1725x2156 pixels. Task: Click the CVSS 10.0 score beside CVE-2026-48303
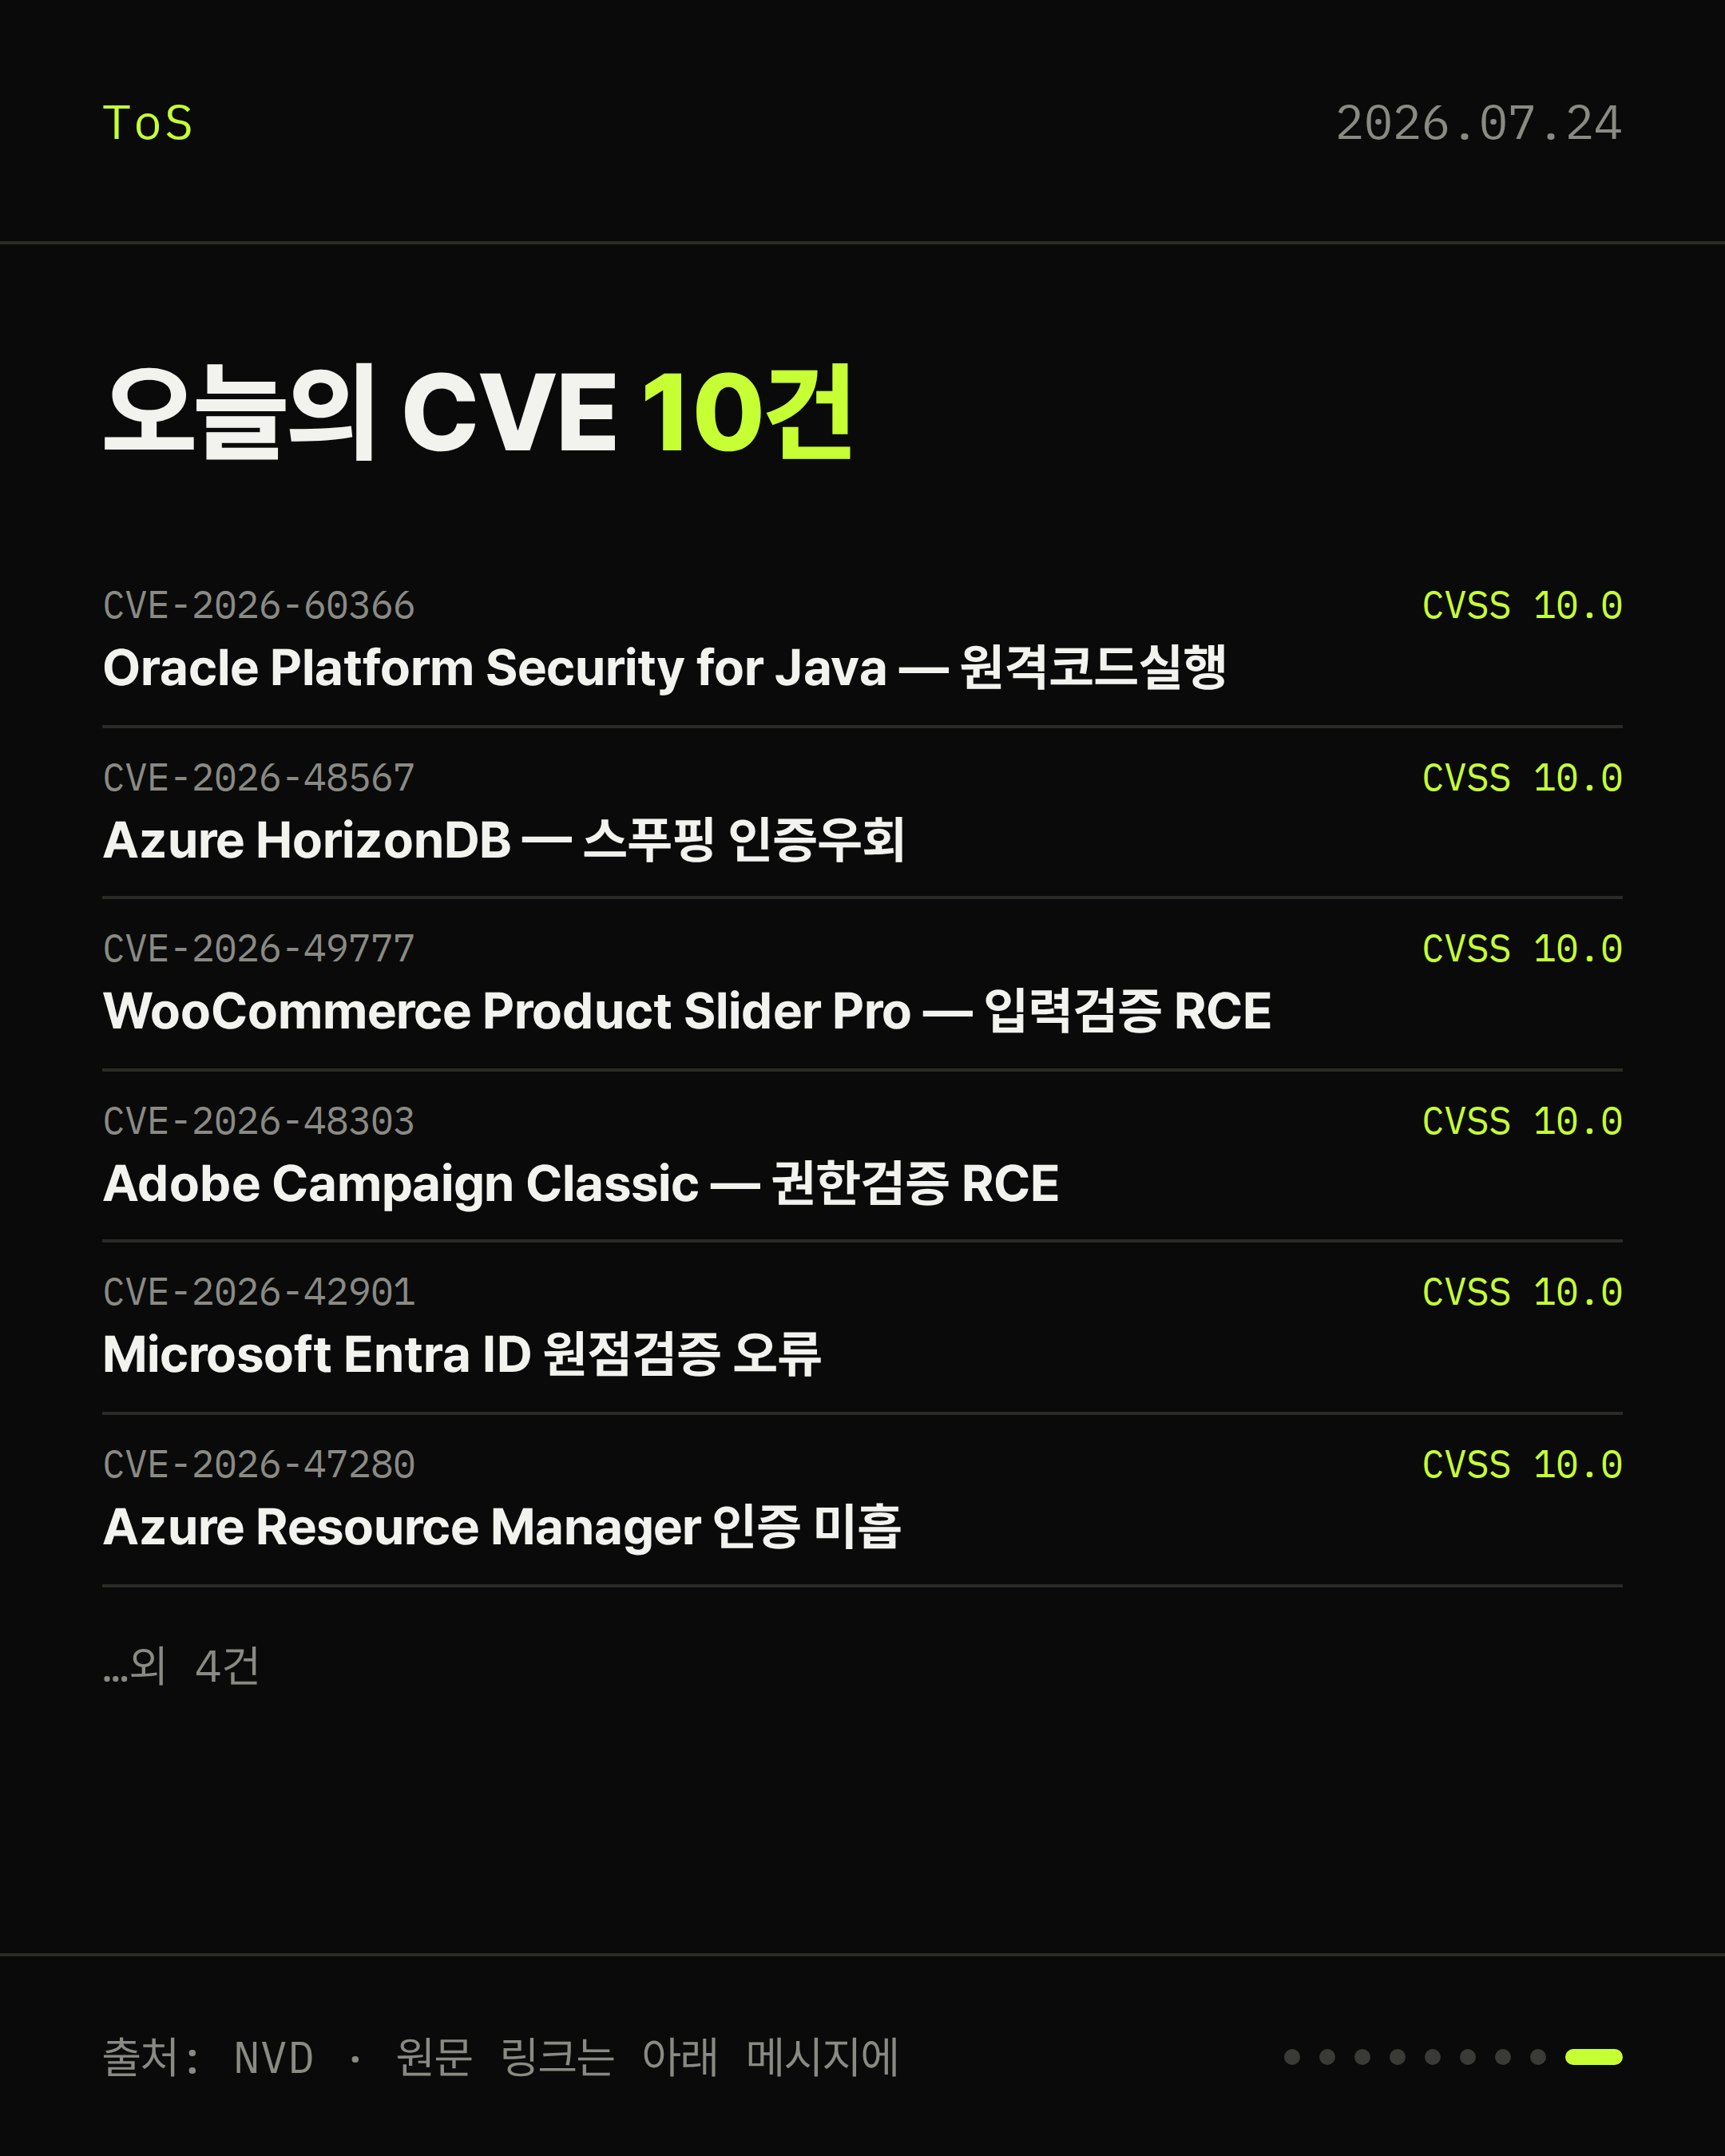click(1522, 1120)
